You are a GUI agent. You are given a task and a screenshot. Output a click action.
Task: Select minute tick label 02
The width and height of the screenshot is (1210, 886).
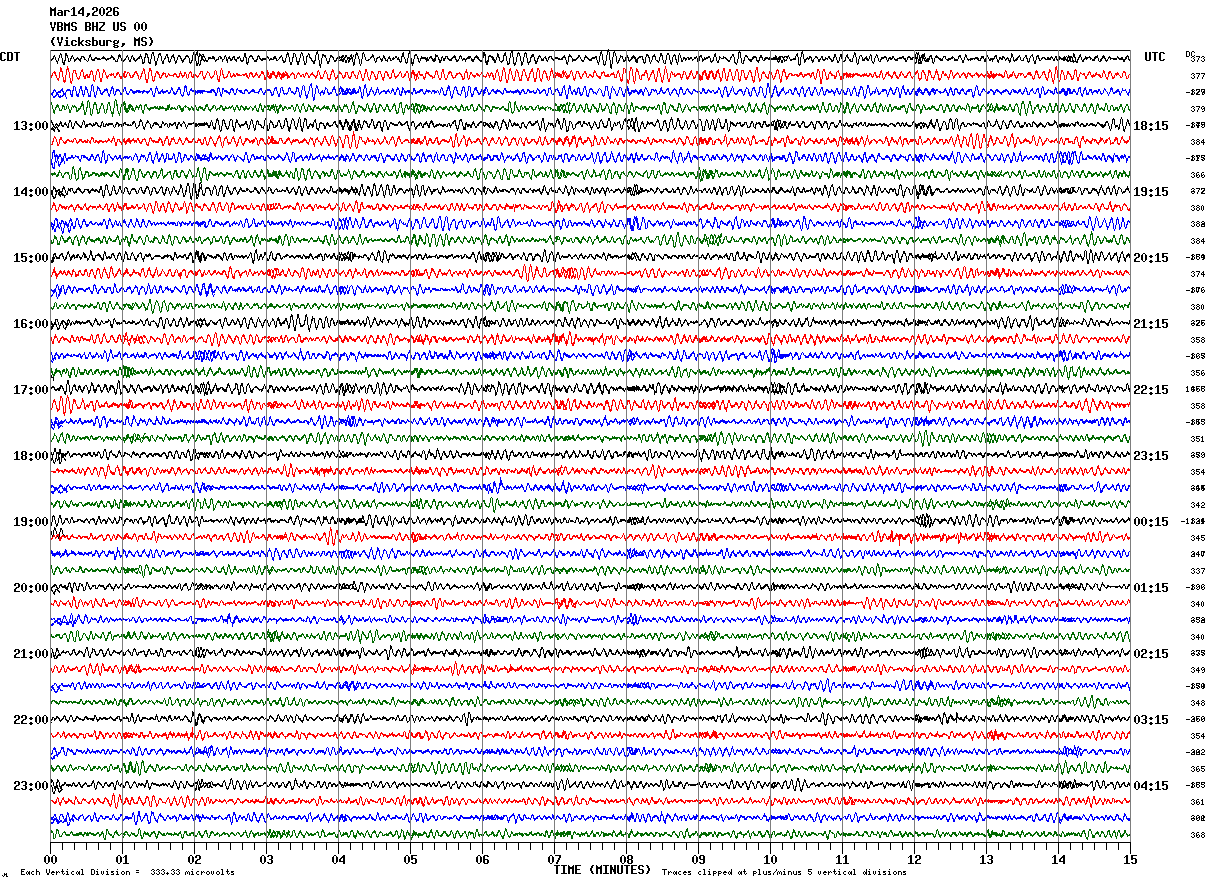194,859
